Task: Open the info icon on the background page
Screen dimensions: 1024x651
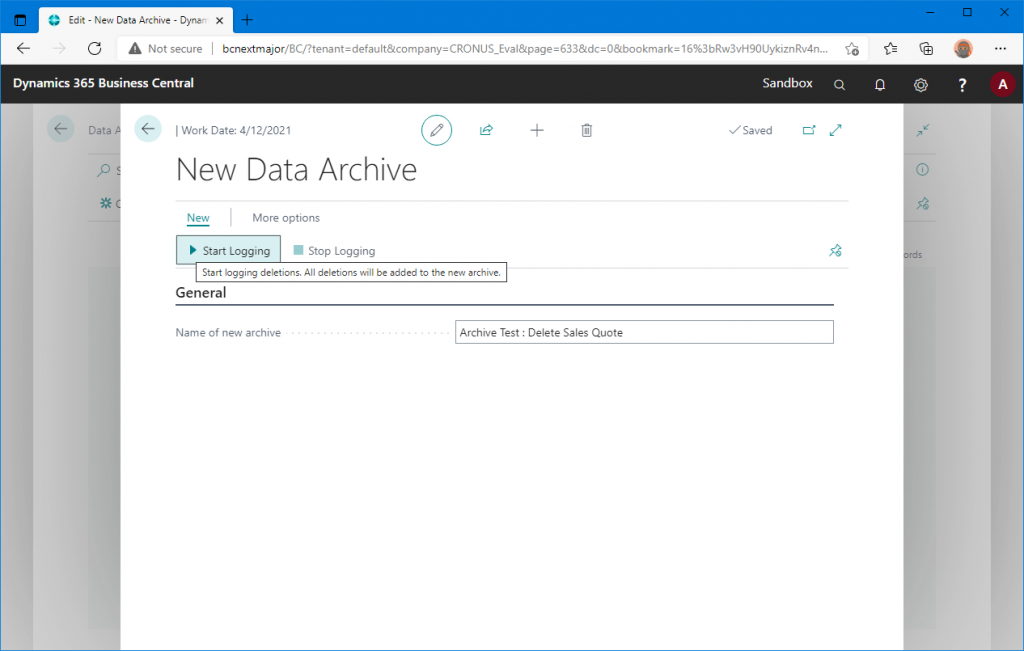Action: tap(922, 170)
